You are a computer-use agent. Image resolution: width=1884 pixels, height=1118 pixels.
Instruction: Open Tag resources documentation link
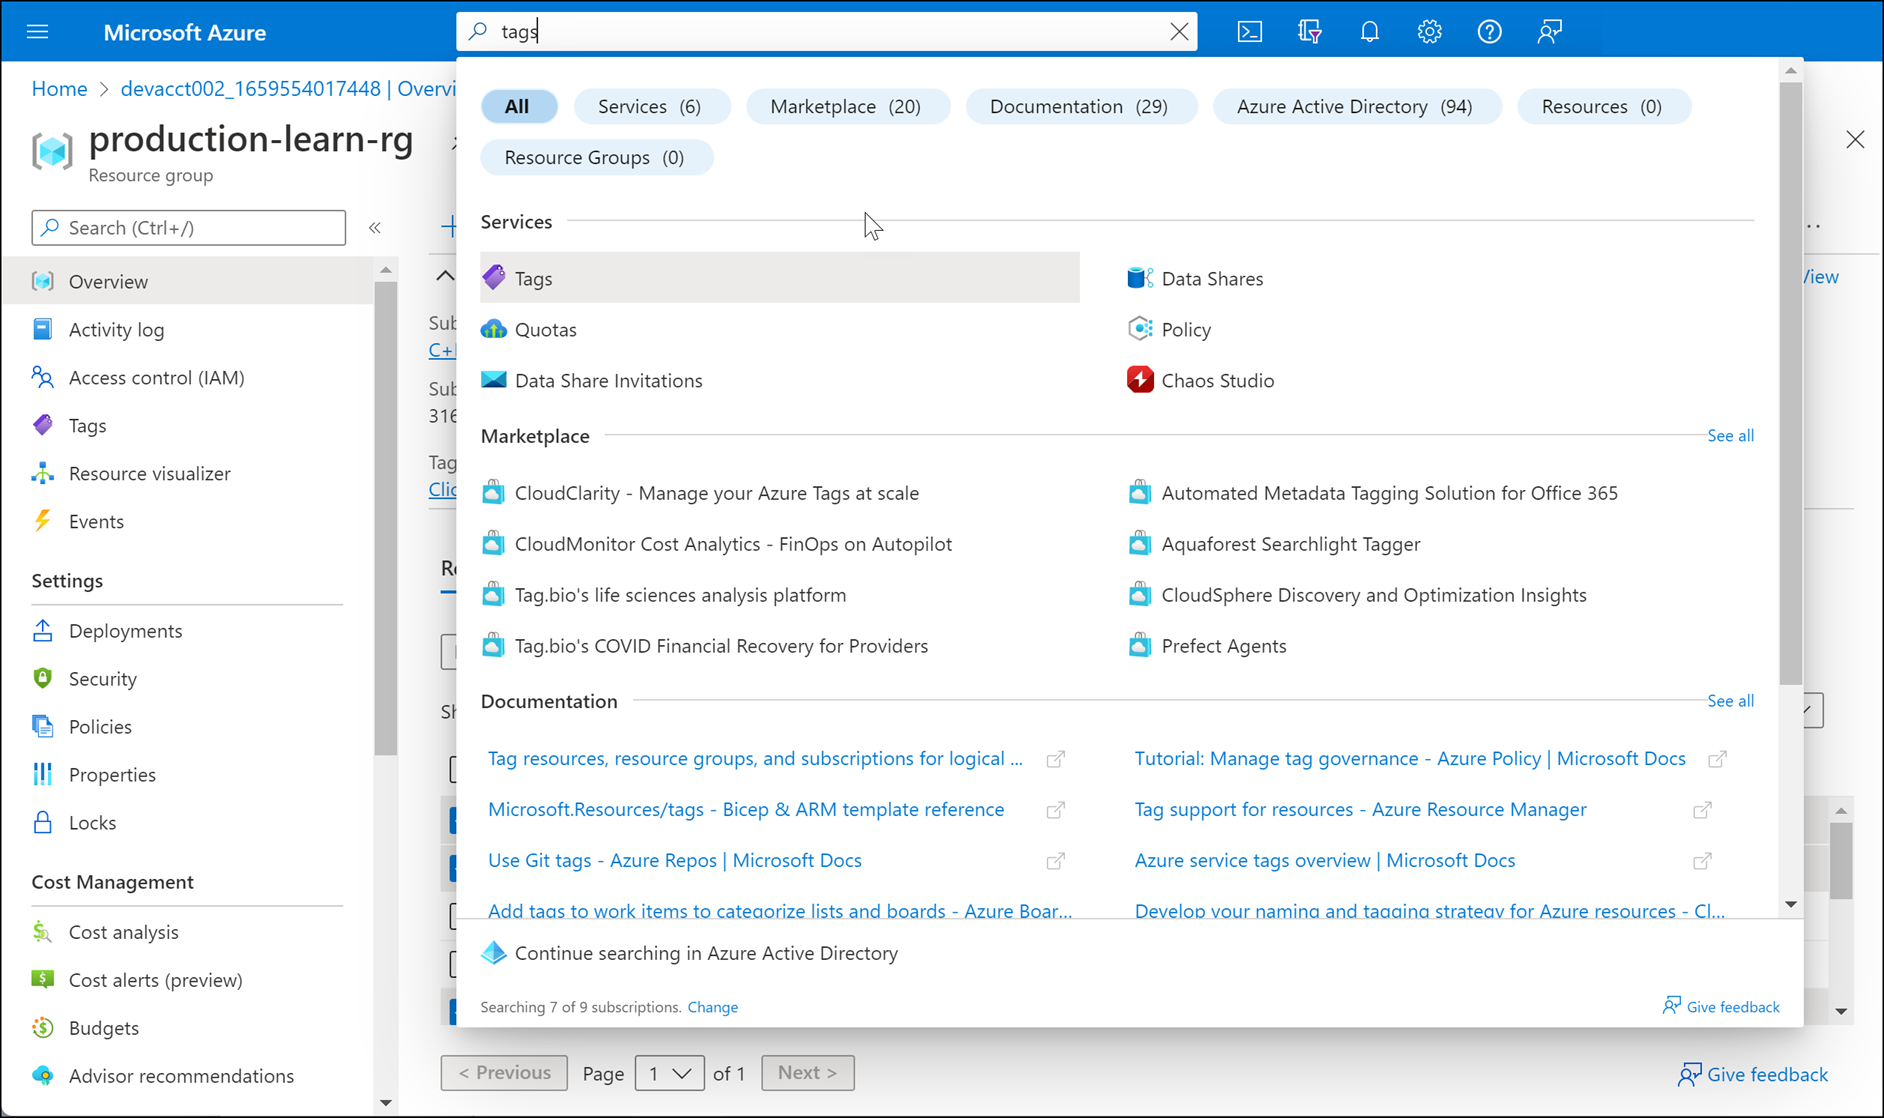pos(756,759)
